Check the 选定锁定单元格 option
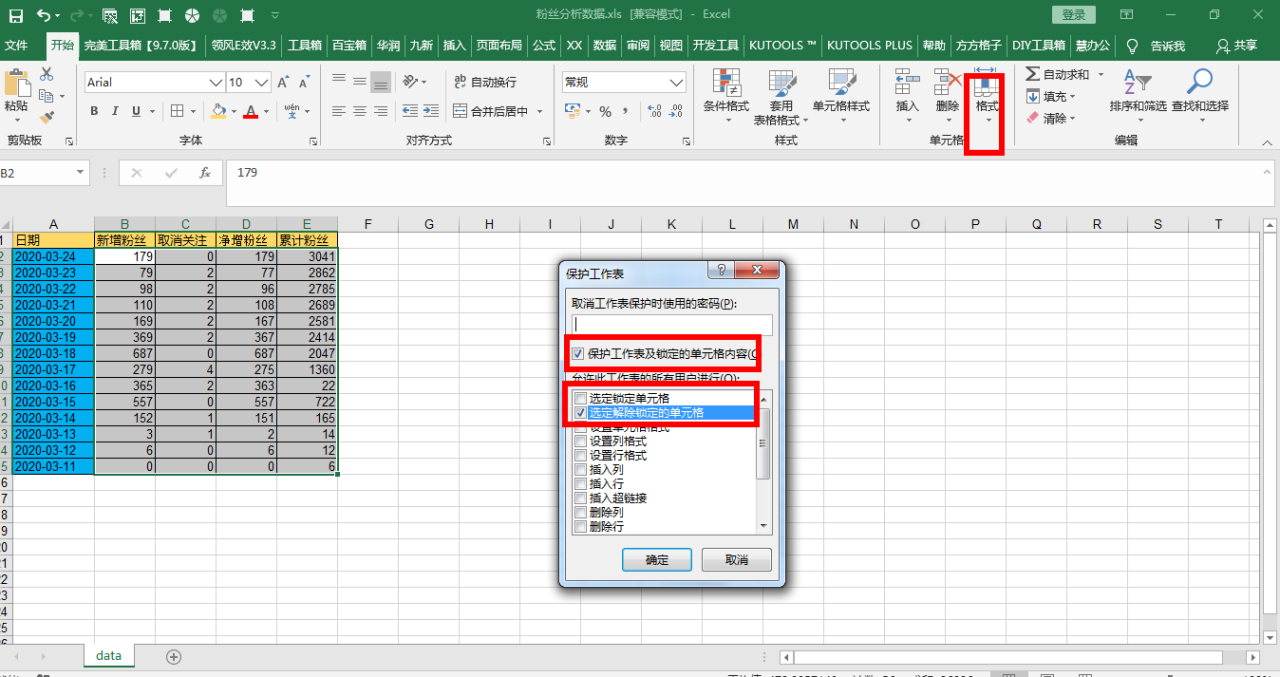Screen dimensions: 1280x677 click(x=581, y=398)
